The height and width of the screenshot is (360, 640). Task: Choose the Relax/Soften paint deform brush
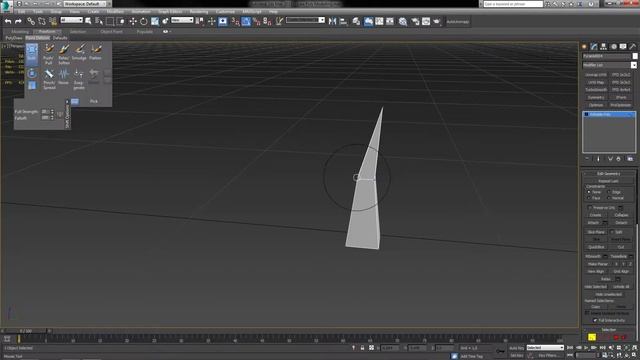64,54
